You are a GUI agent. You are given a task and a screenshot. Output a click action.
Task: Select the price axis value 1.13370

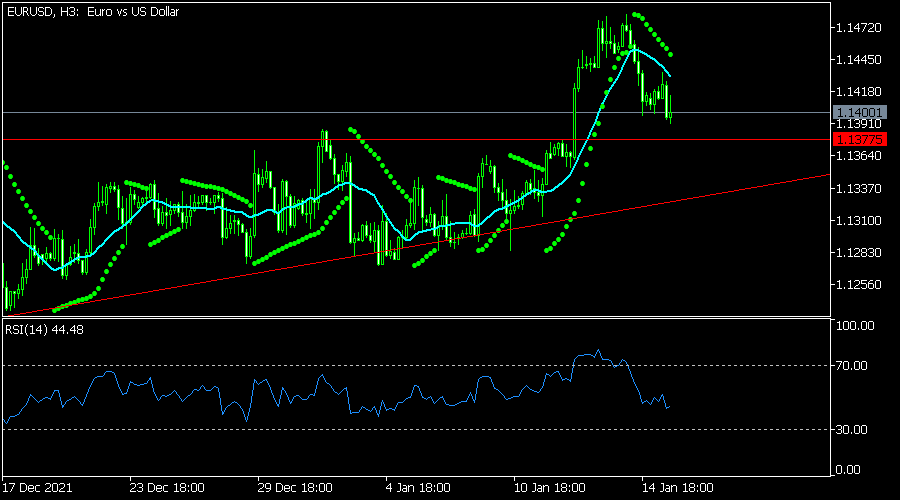point(859,188)
